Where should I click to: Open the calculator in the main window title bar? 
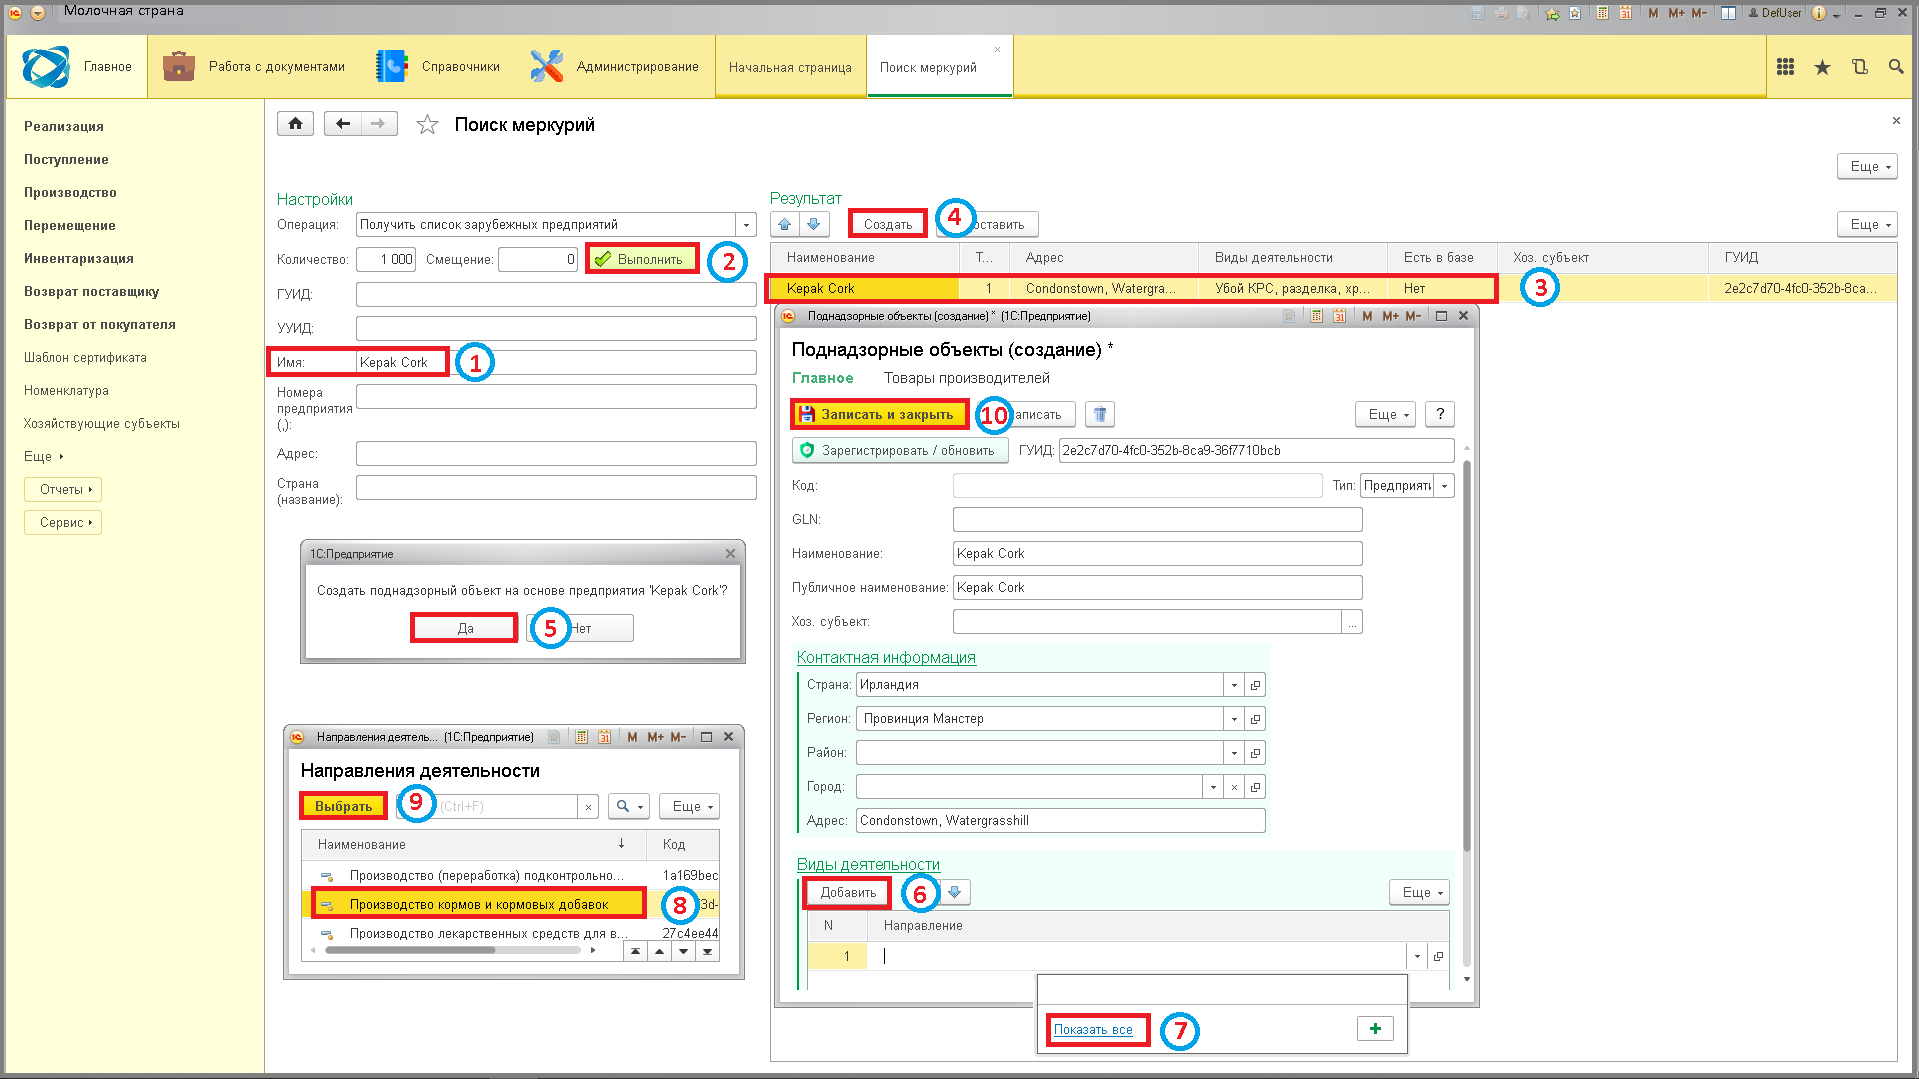point(1602,13)
